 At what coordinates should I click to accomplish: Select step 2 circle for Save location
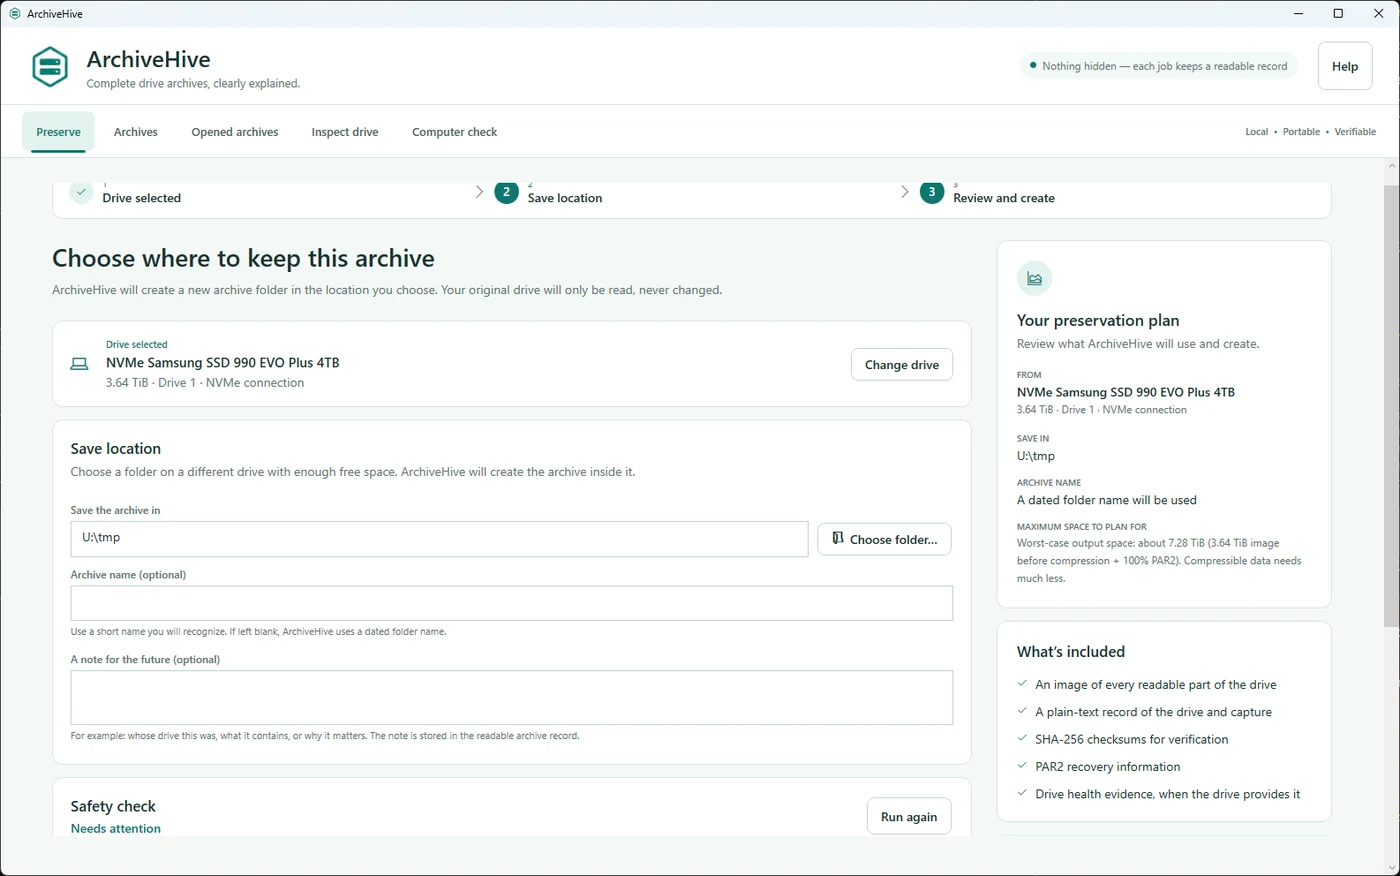(506, 191)
